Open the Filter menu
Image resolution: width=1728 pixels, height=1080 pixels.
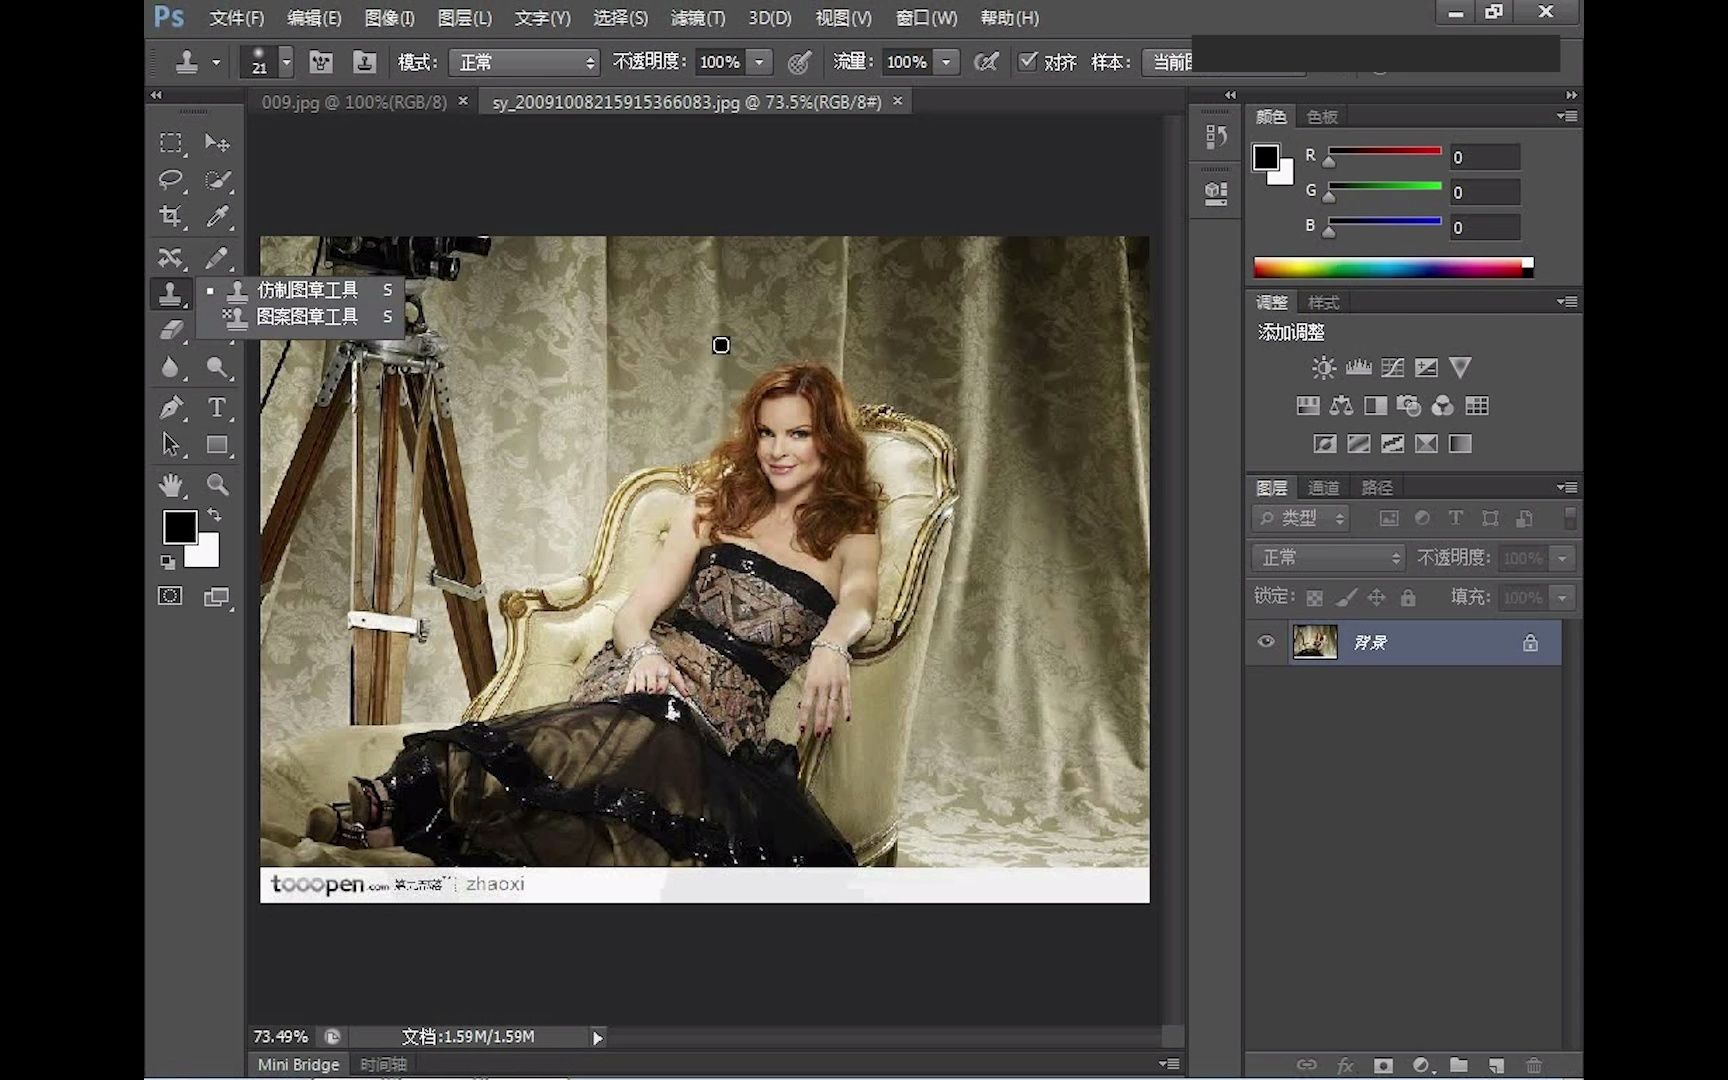click(698, 18)
